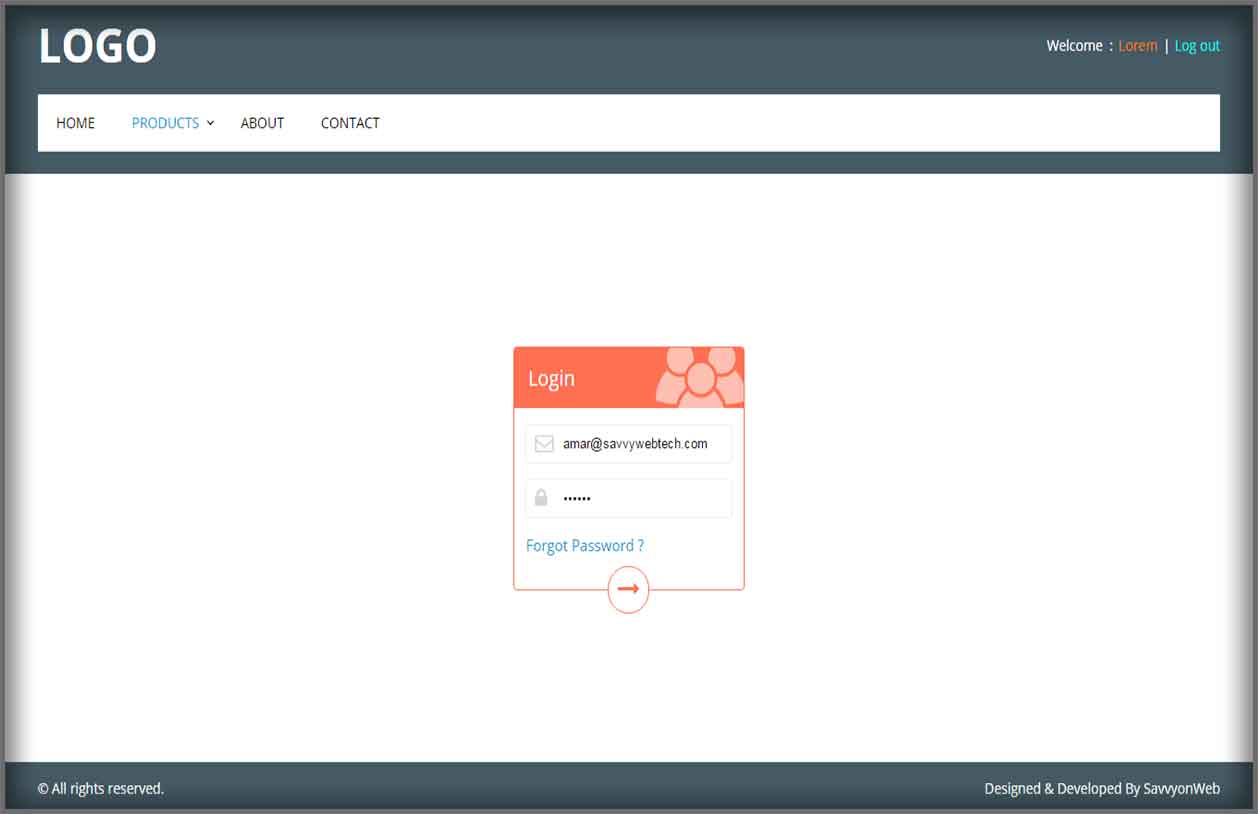The width and height of the screenshot is (1258, 814).
Task: Open the ABOUT menu item
Action: [x=262, y=123]
